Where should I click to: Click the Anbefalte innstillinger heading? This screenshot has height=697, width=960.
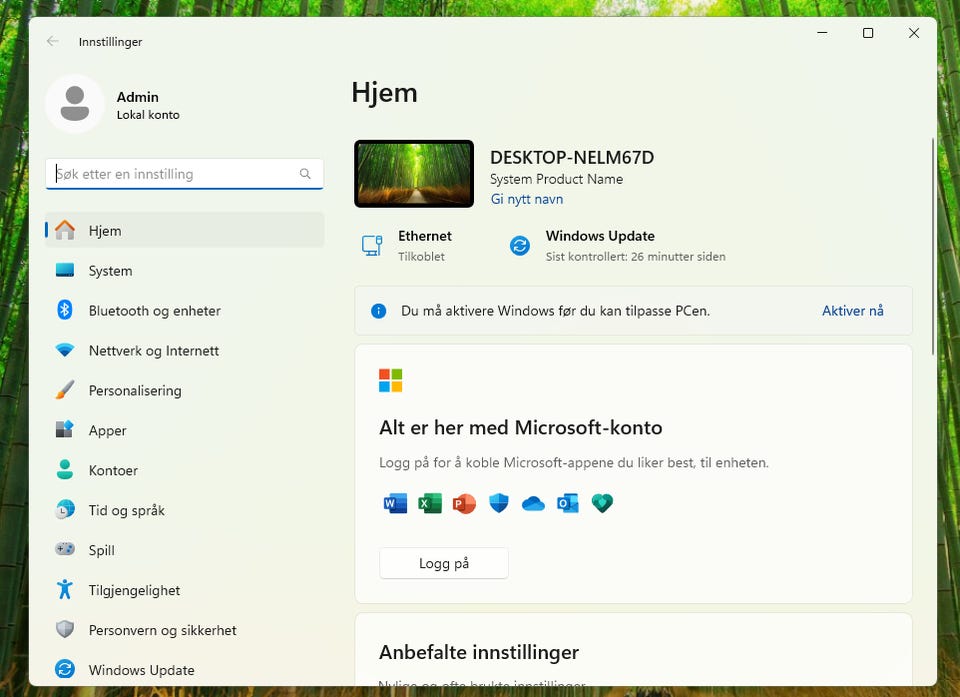tap(479, 652)
